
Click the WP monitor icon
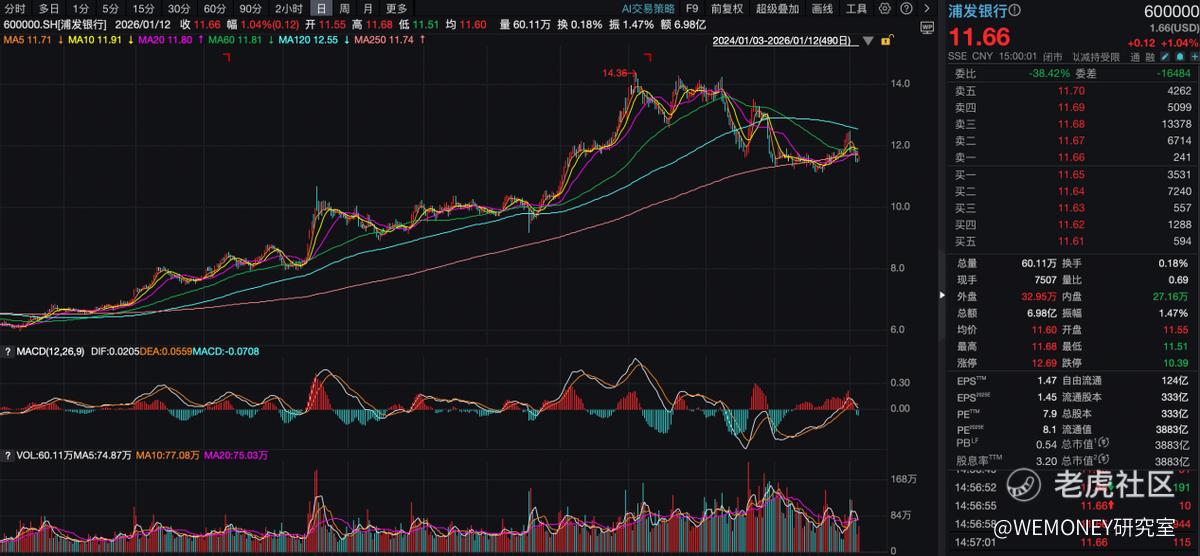pyautogui.click(x=927, y=27)
